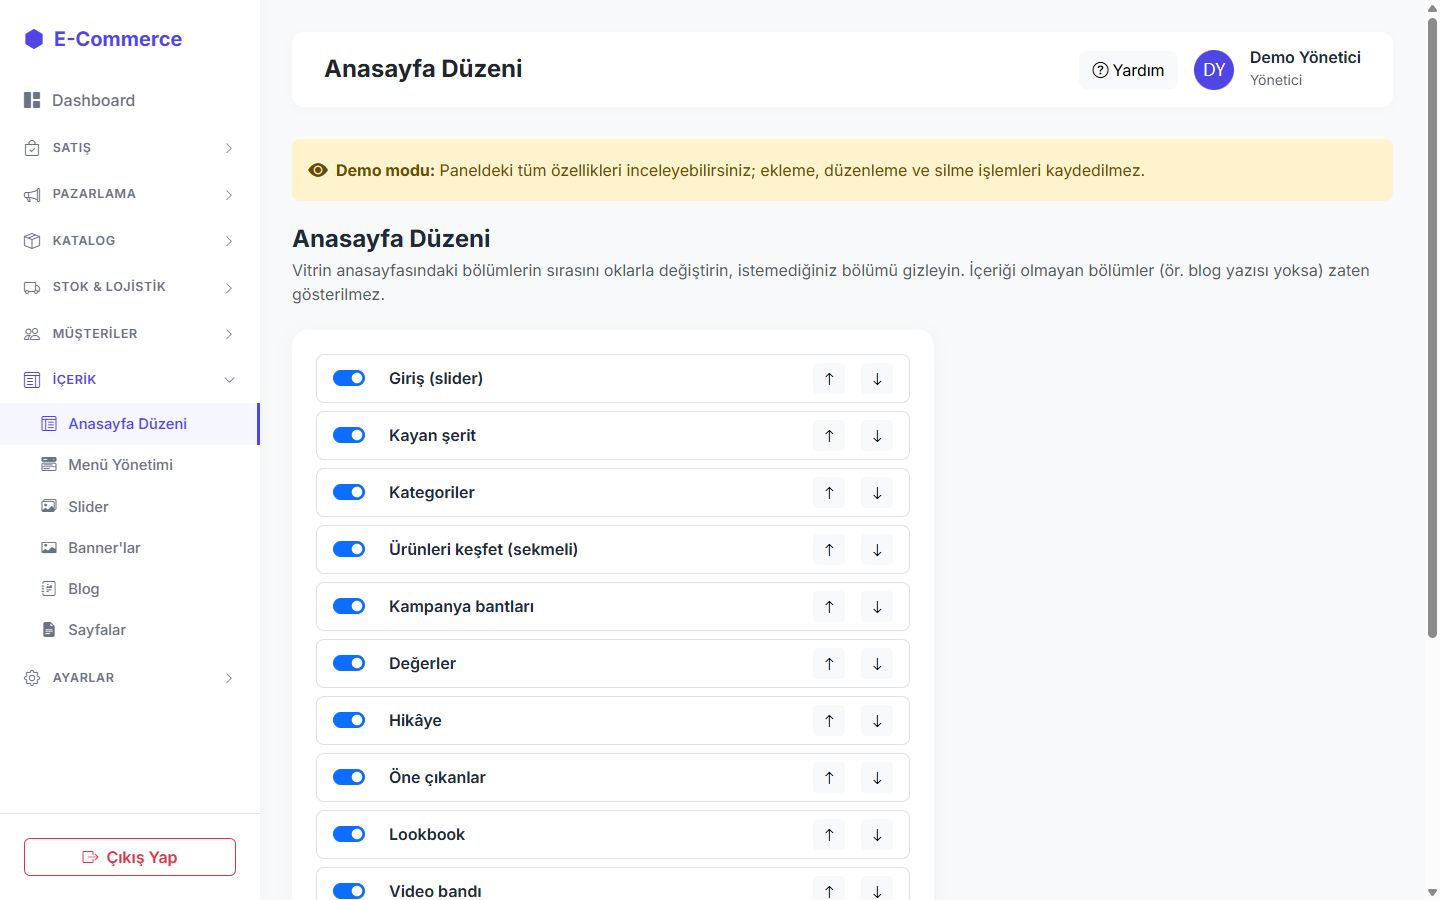
Task: Expand the MÜŞTERİLER menu group
Action: click(130, 334)
